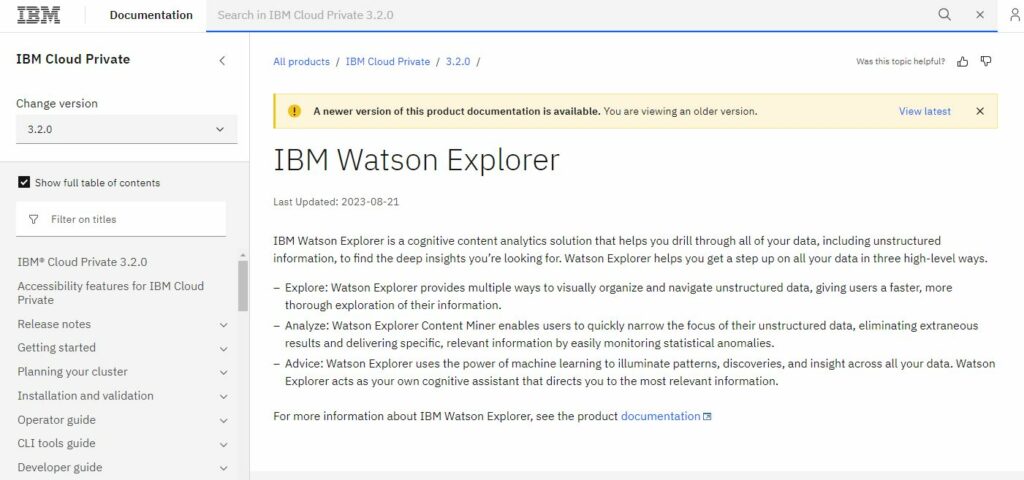Open the Installation and validation topic
Viewport: 1024px width, 480px height.
(x=86, y=396)
